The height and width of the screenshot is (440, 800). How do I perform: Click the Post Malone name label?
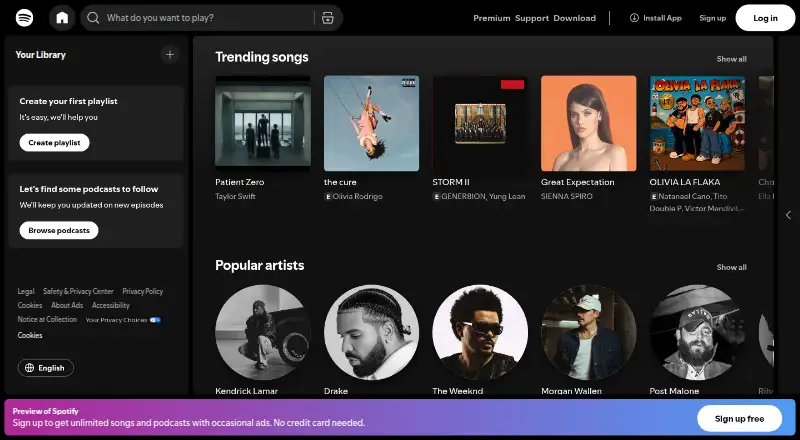point(674,391)
